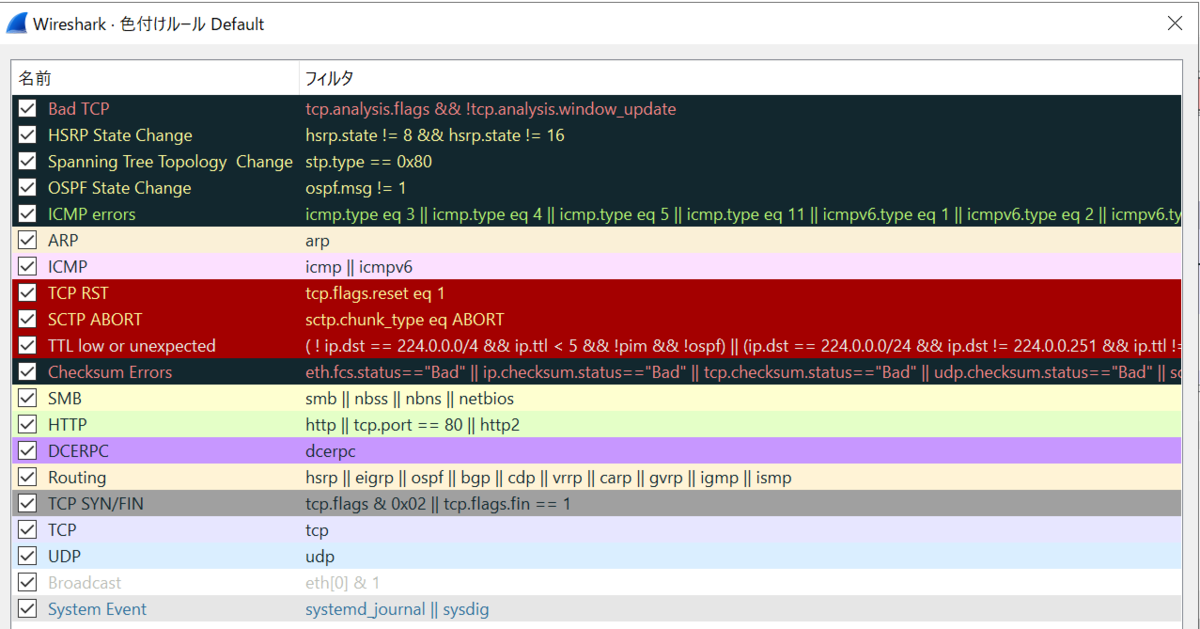Close the coloring rules dialog
This screenshot has width=1200, height=629.
coord(1174,22)
